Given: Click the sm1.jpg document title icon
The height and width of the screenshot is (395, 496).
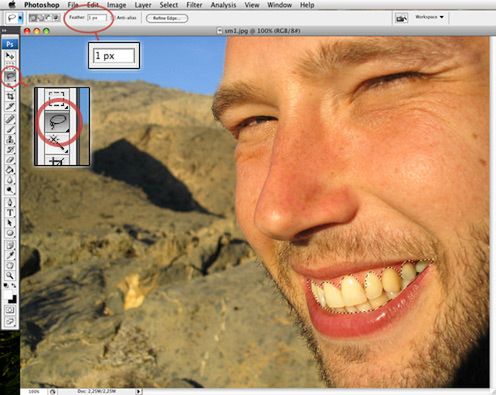Looking at the screenshot, I should [x=219, y=31].
